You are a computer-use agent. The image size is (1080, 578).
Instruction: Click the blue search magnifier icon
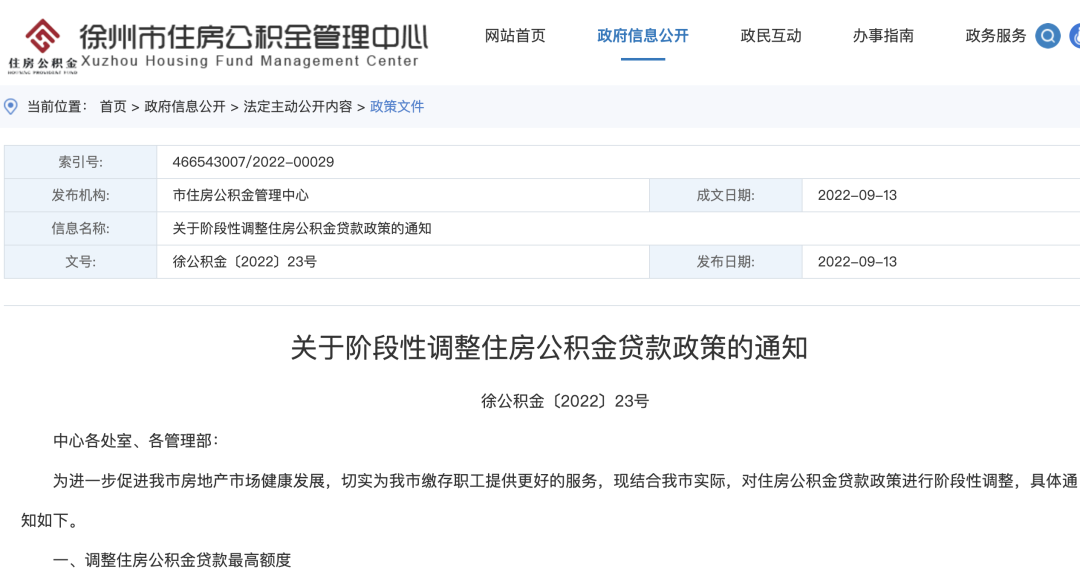pyautogui.click(x=1048, y=36)
